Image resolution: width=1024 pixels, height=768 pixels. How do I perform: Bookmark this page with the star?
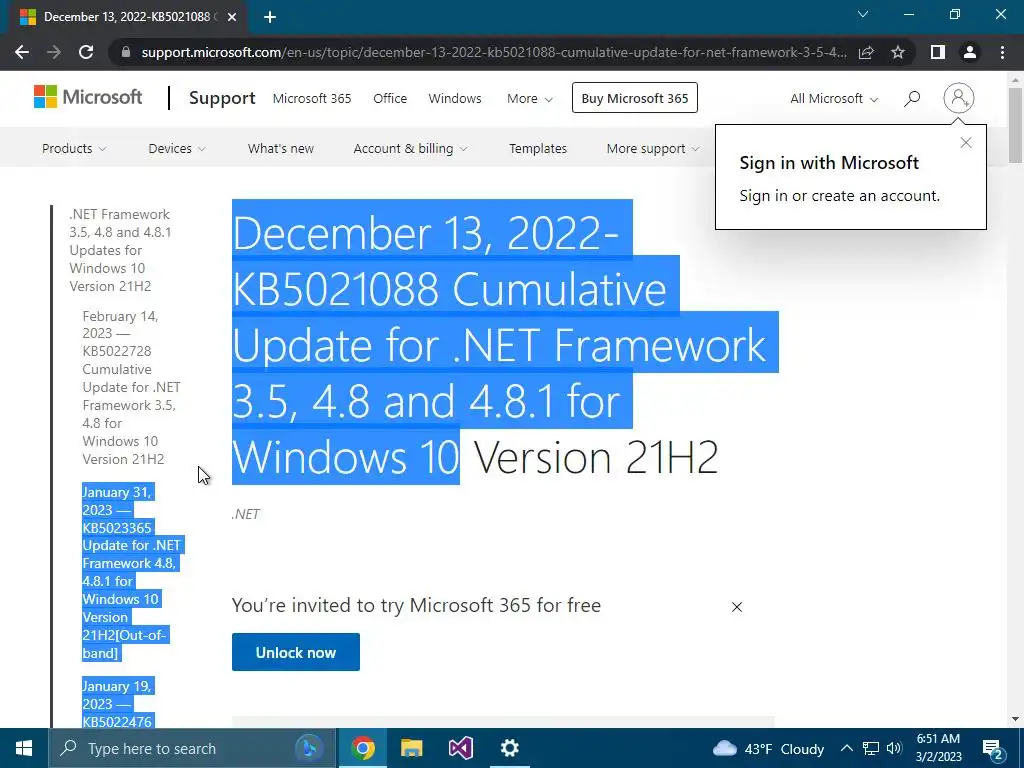click(898, 52)
